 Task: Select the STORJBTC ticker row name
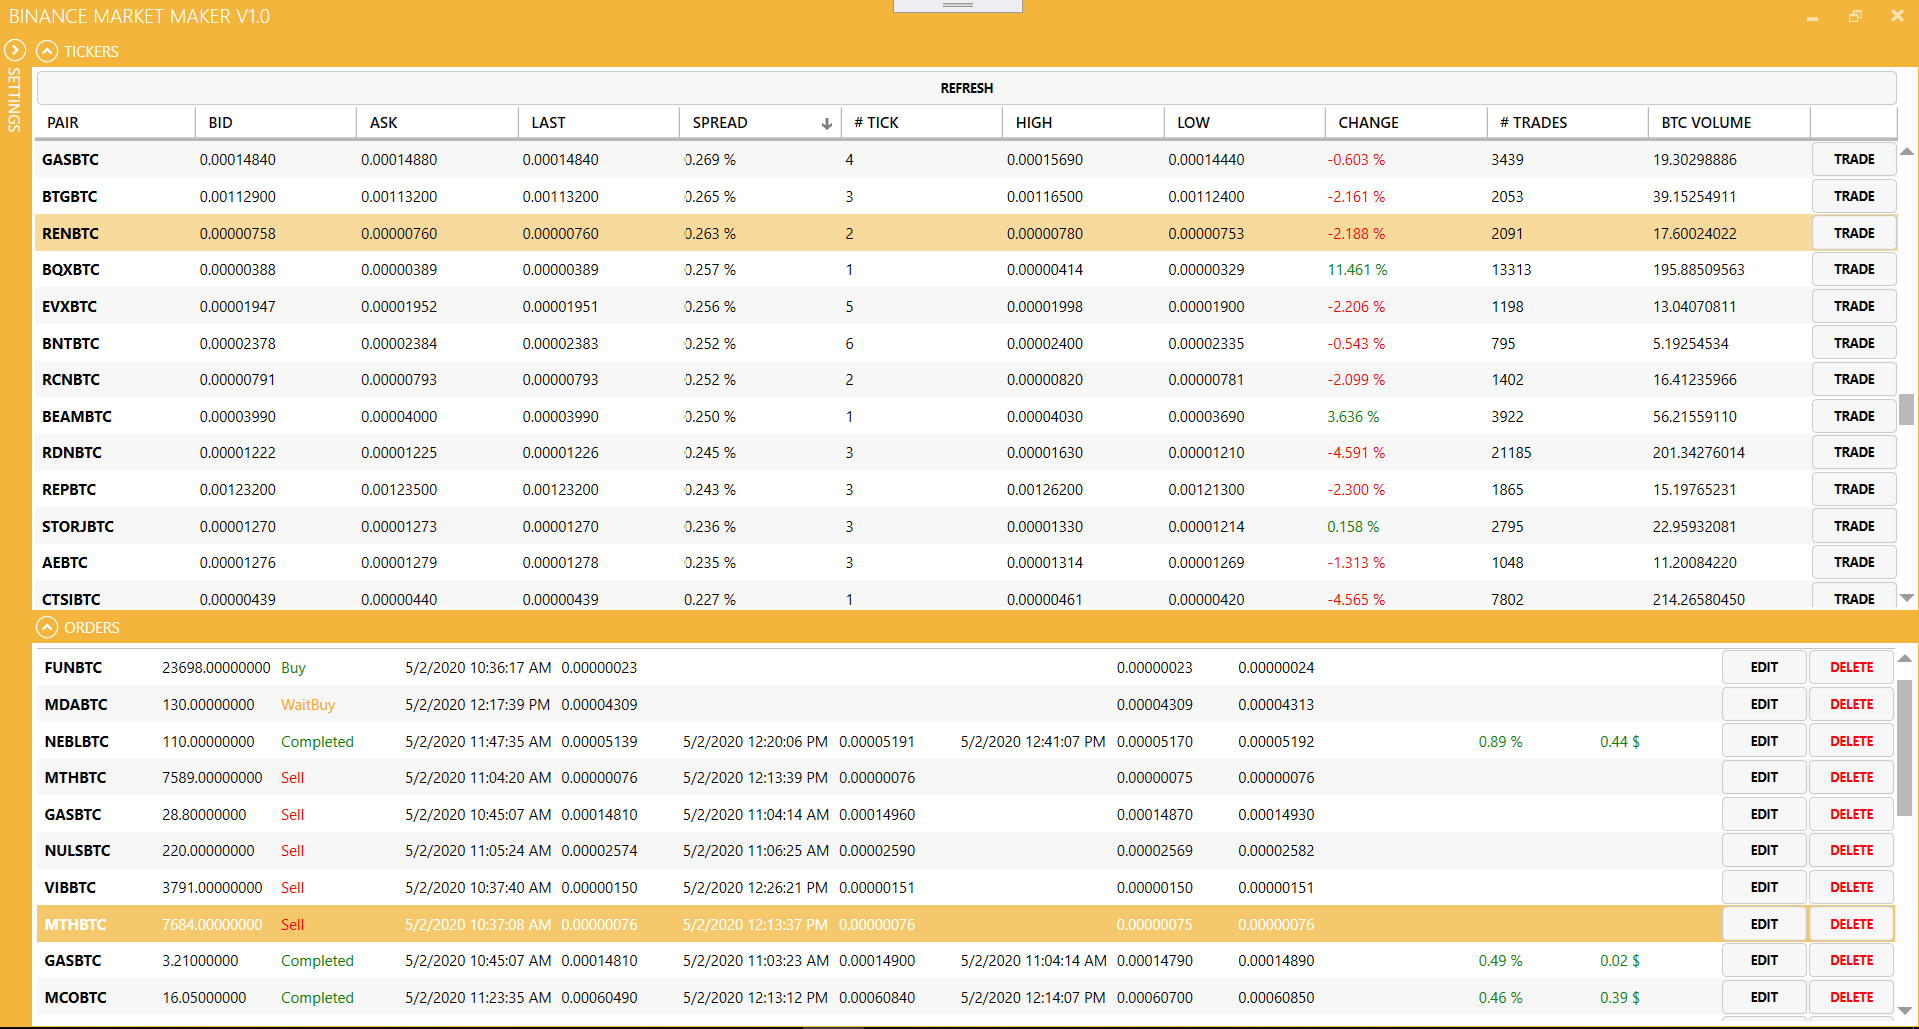tap(78, 526)
